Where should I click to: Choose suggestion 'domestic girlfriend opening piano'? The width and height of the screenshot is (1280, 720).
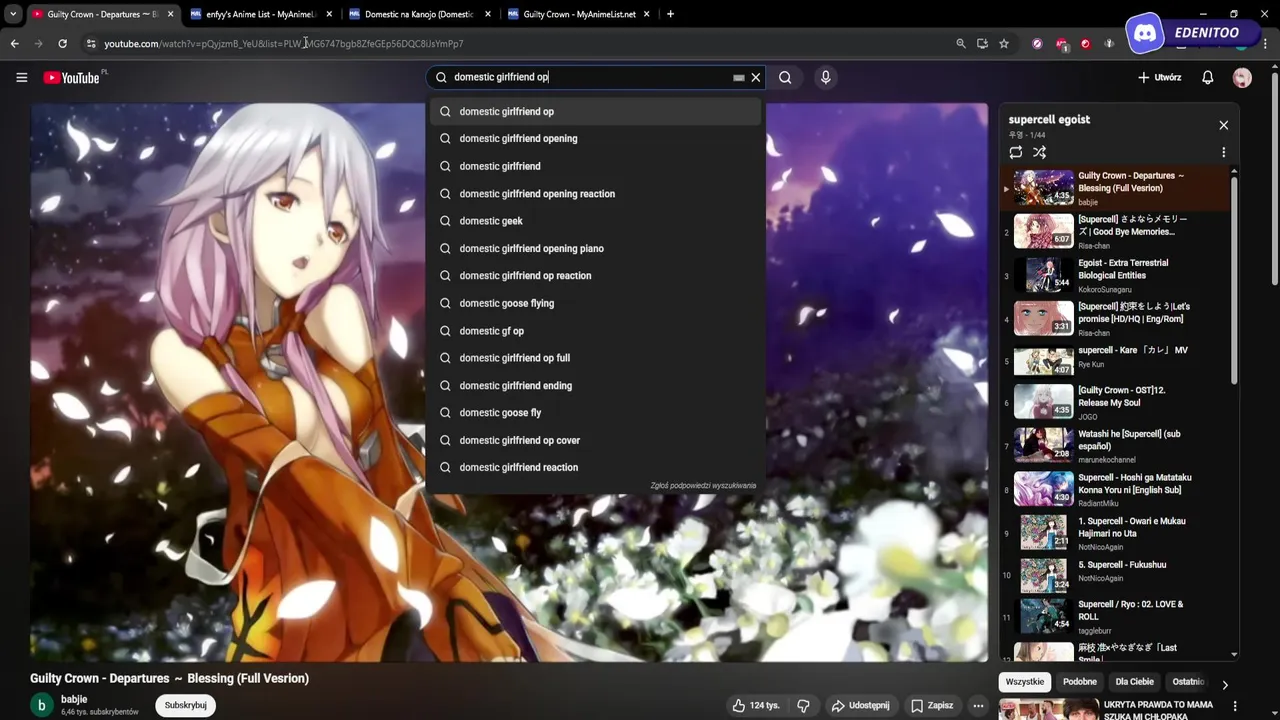595,248
